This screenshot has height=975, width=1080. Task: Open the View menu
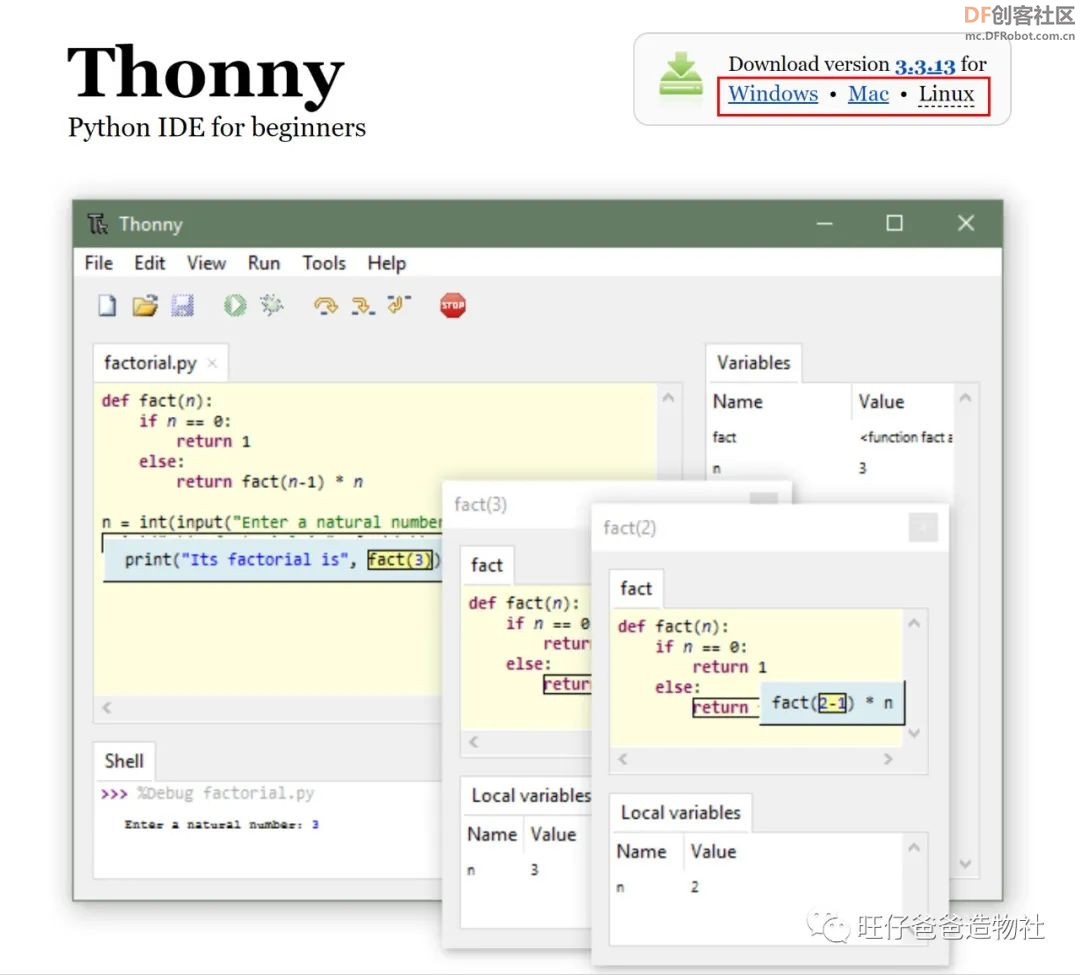click(206, 263)
